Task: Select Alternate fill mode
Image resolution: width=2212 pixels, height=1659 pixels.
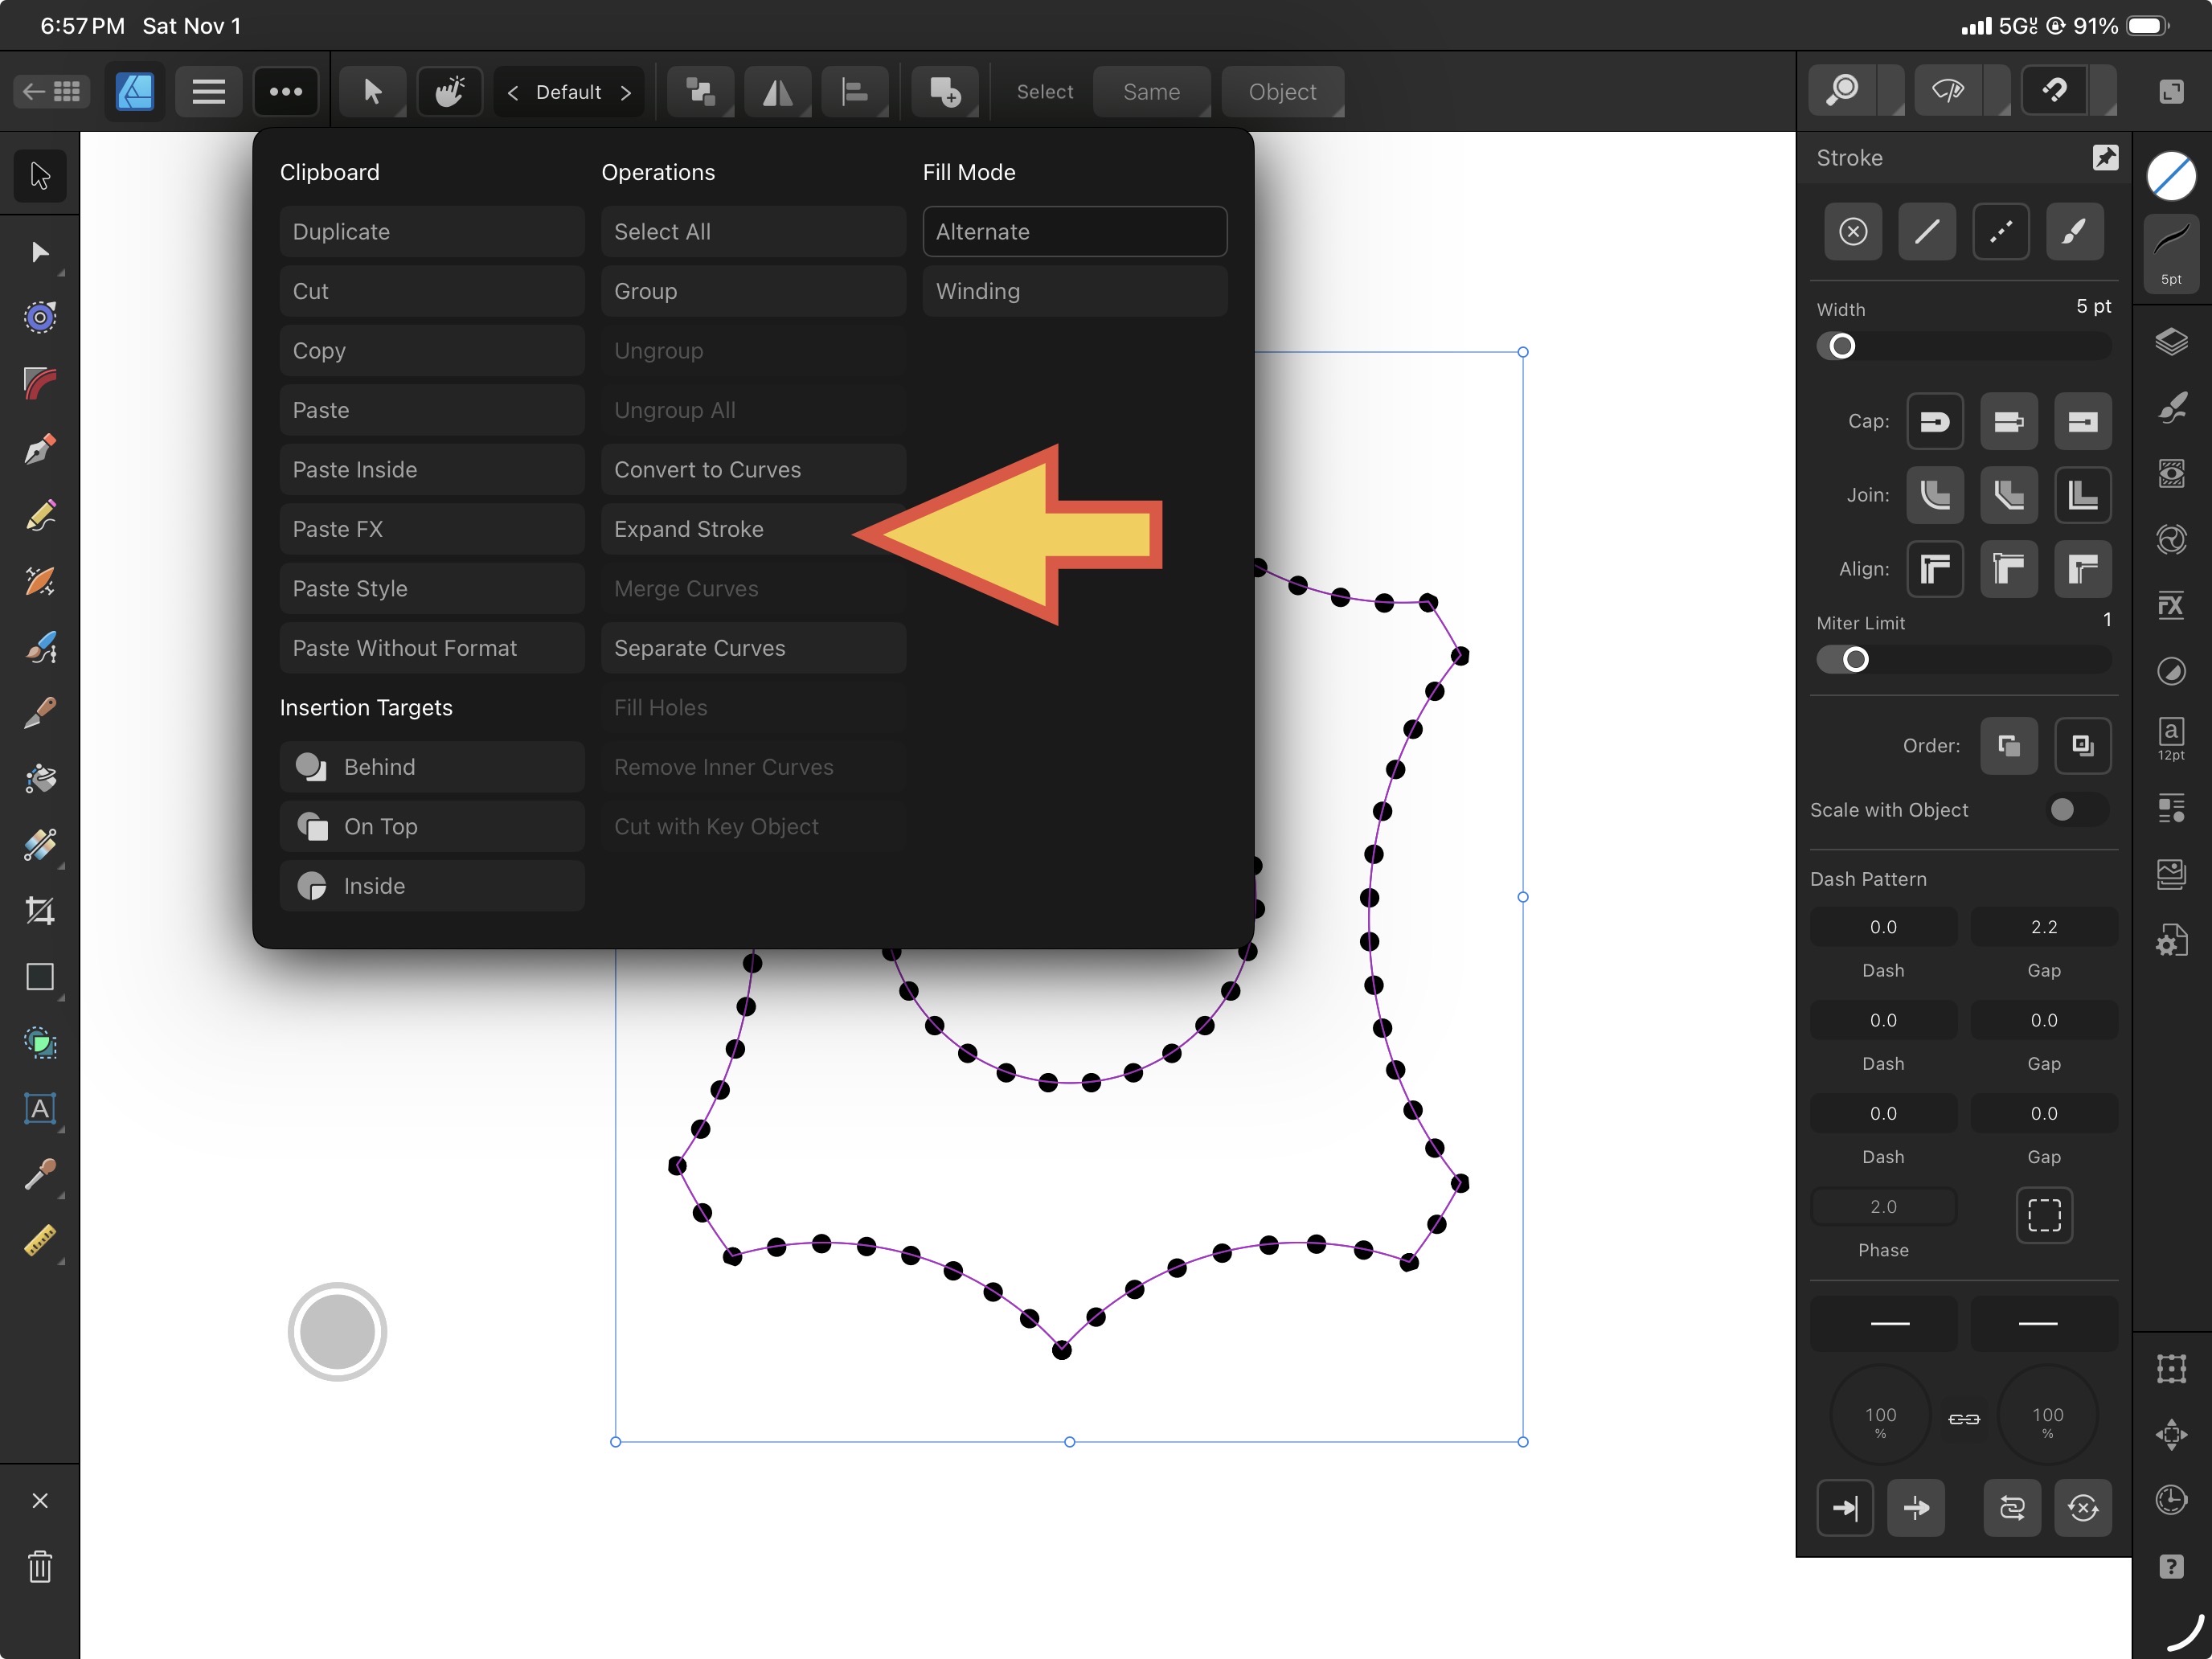Action: click(1074, 232)
